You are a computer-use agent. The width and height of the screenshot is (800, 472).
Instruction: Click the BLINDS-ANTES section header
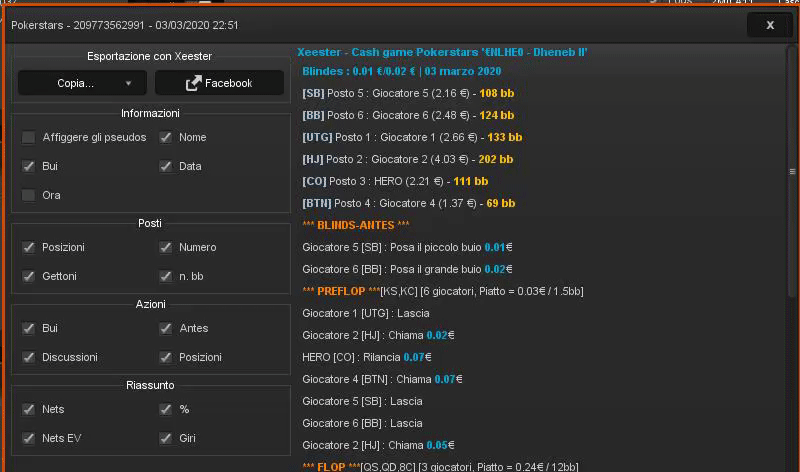pyautogui.click(x=356, y=225)
